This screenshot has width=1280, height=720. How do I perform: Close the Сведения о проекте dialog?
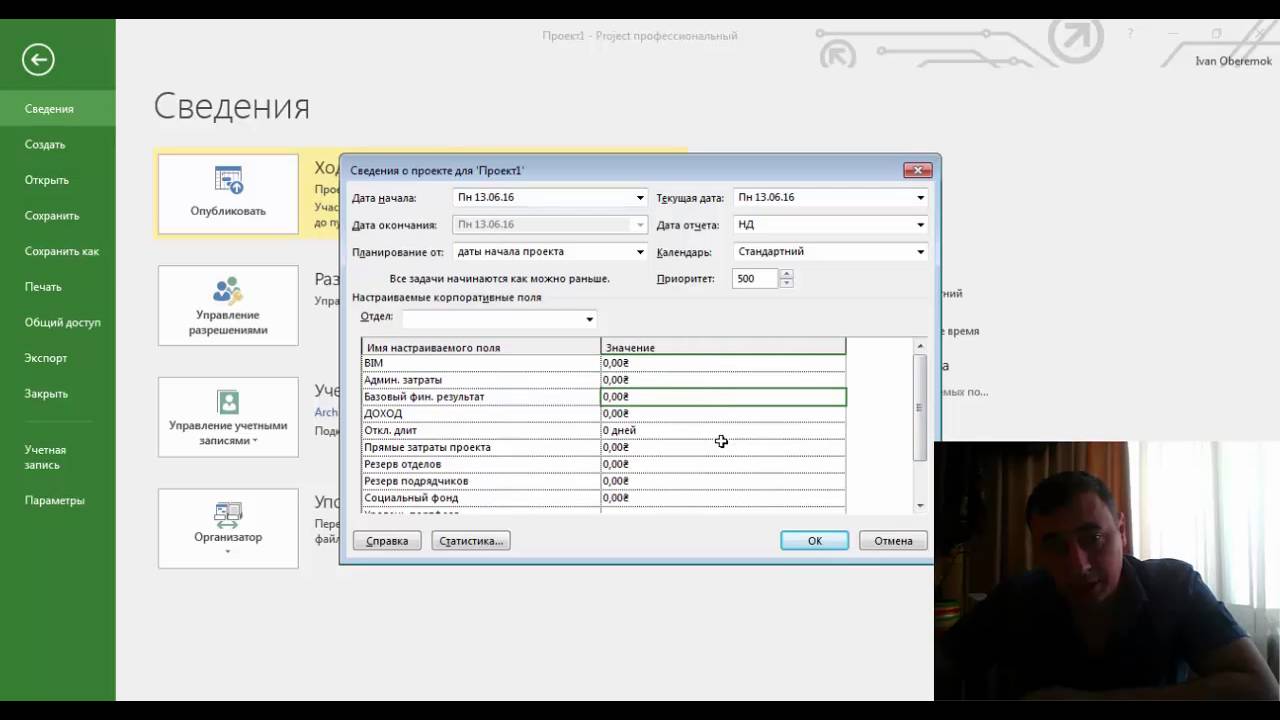(917, 170)
